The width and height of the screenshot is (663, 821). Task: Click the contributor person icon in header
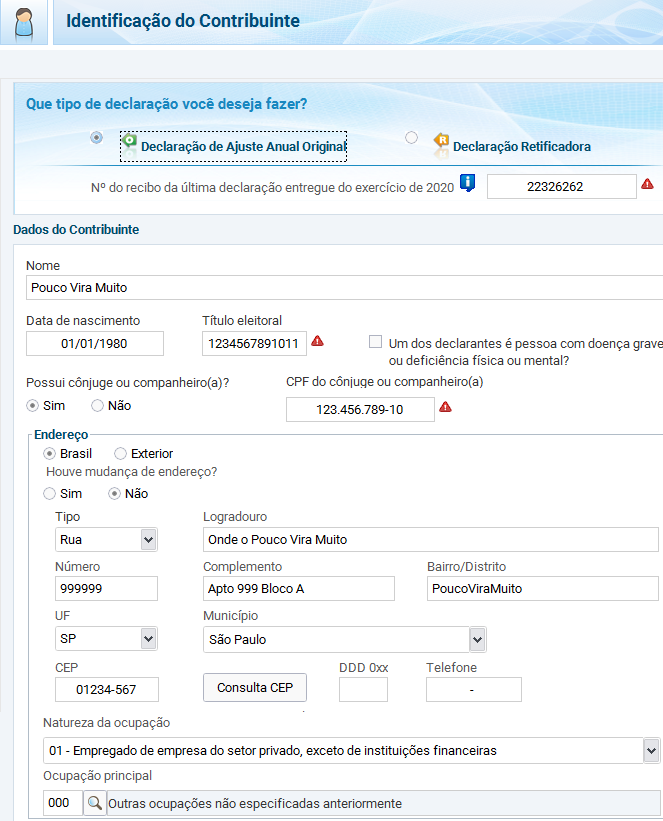point(24,22)
